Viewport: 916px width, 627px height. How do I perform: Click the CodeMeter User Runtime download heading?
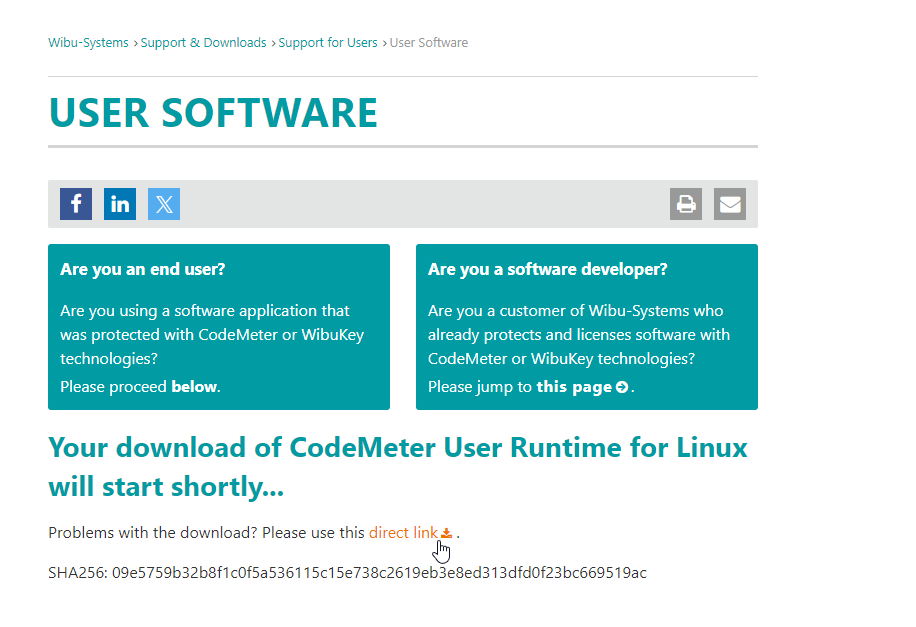tap(398, 467)
